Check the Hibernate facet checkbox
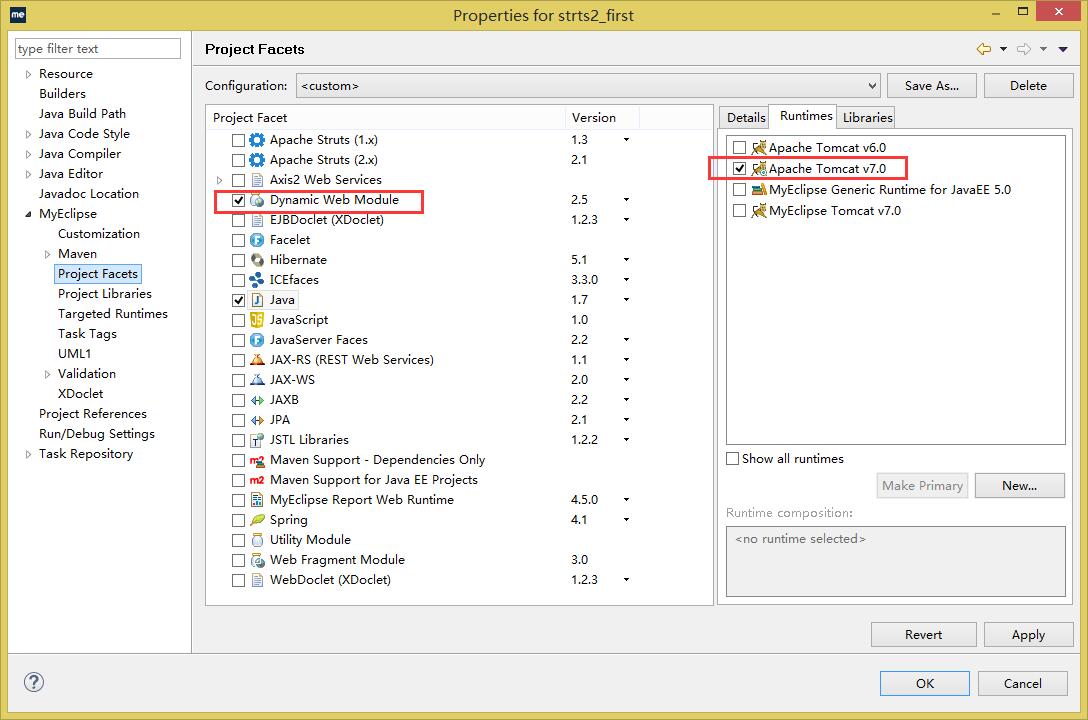The width and height of the screenshot is (1088, 720). (x=238, y=260)
